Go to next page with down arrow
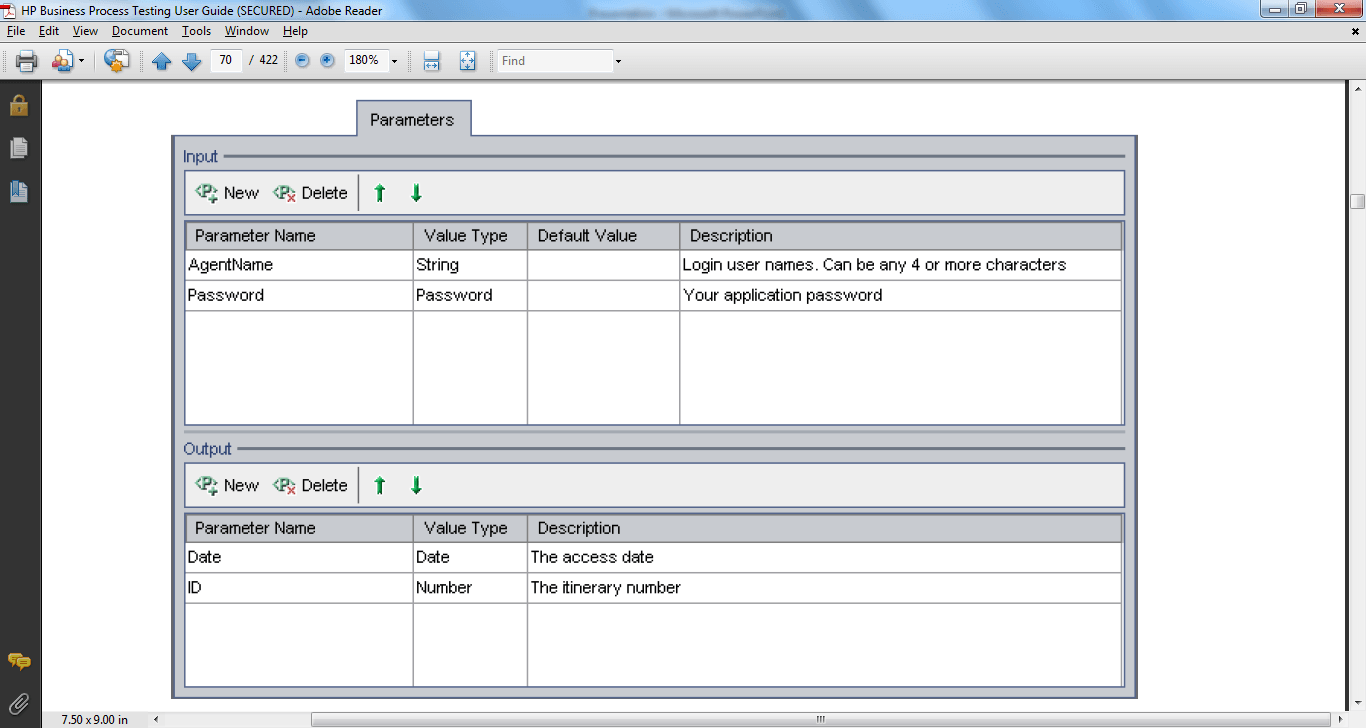This screenshot has width=1366, height=728. click(192, 61)
